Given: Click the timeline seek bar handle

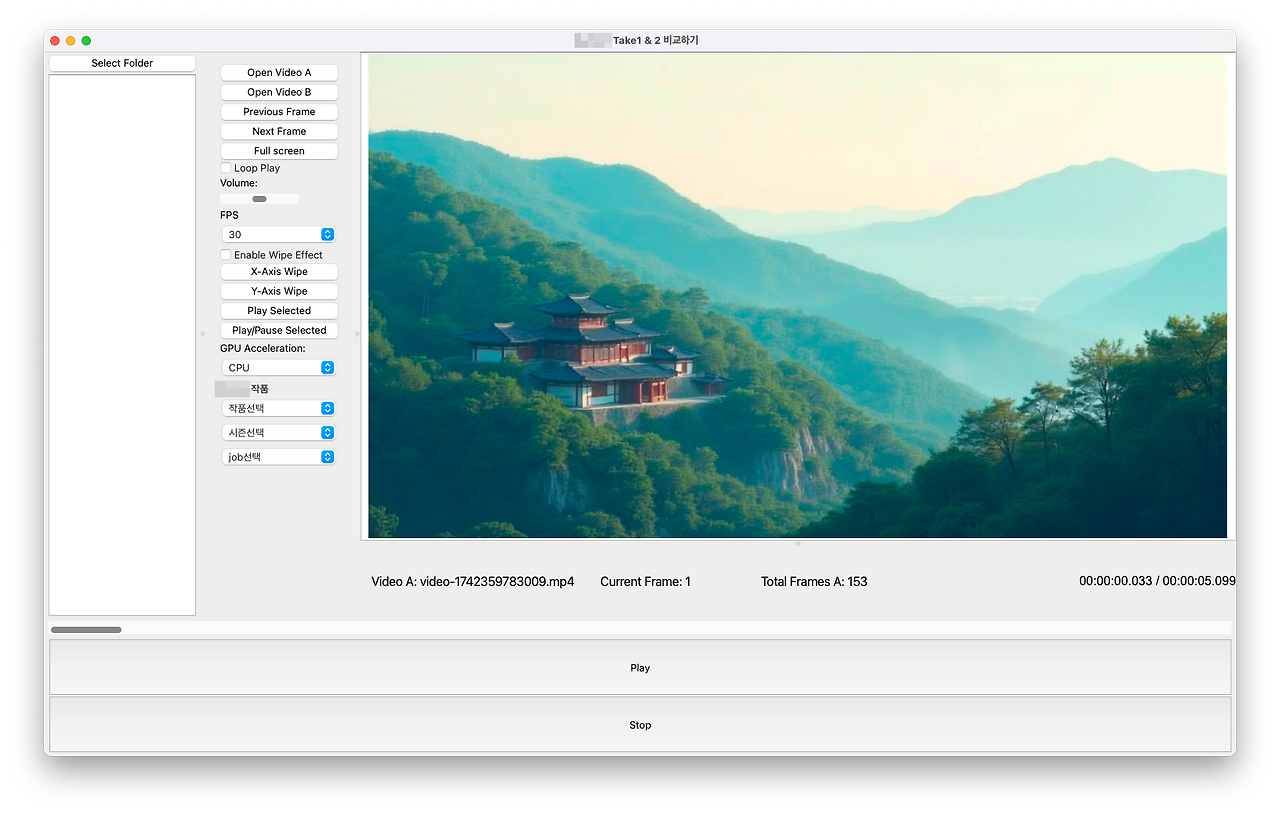Looking at the screenshot, I should click(86, 630).
